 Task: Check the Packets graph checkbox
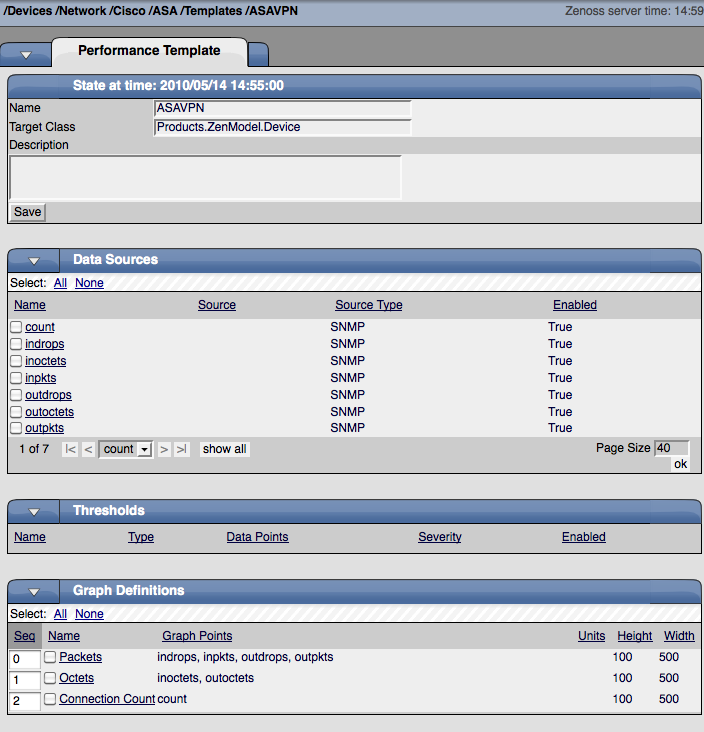[50, 657]
